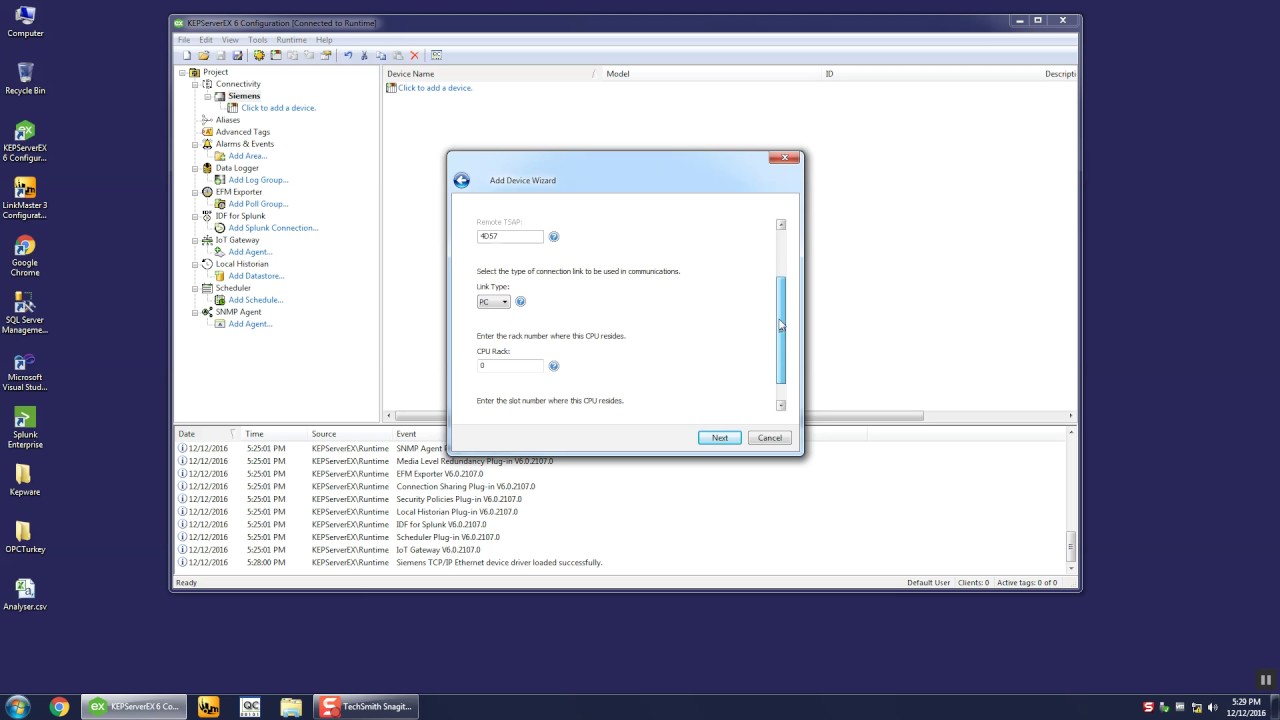Screen dimensions: 1280x720
Task: Click the CPU Rack input field
Action: [511, 366]
